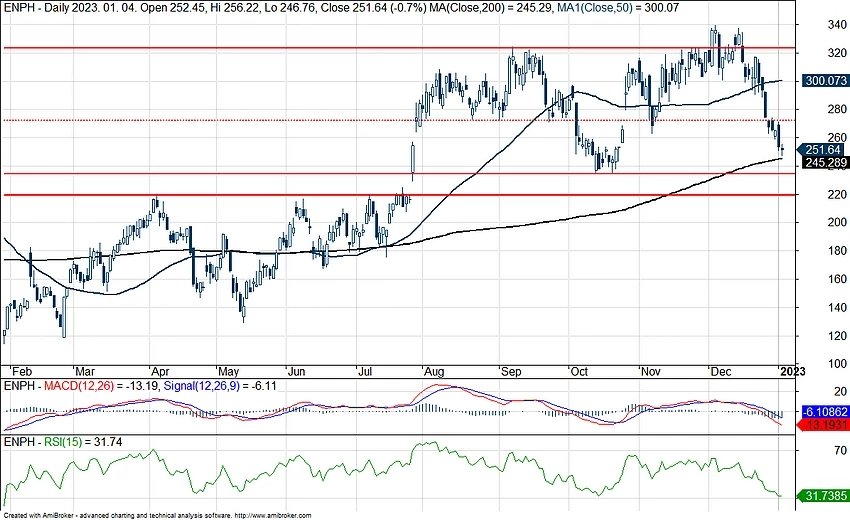Click the Mar month label on time axis

click(85, 372)
